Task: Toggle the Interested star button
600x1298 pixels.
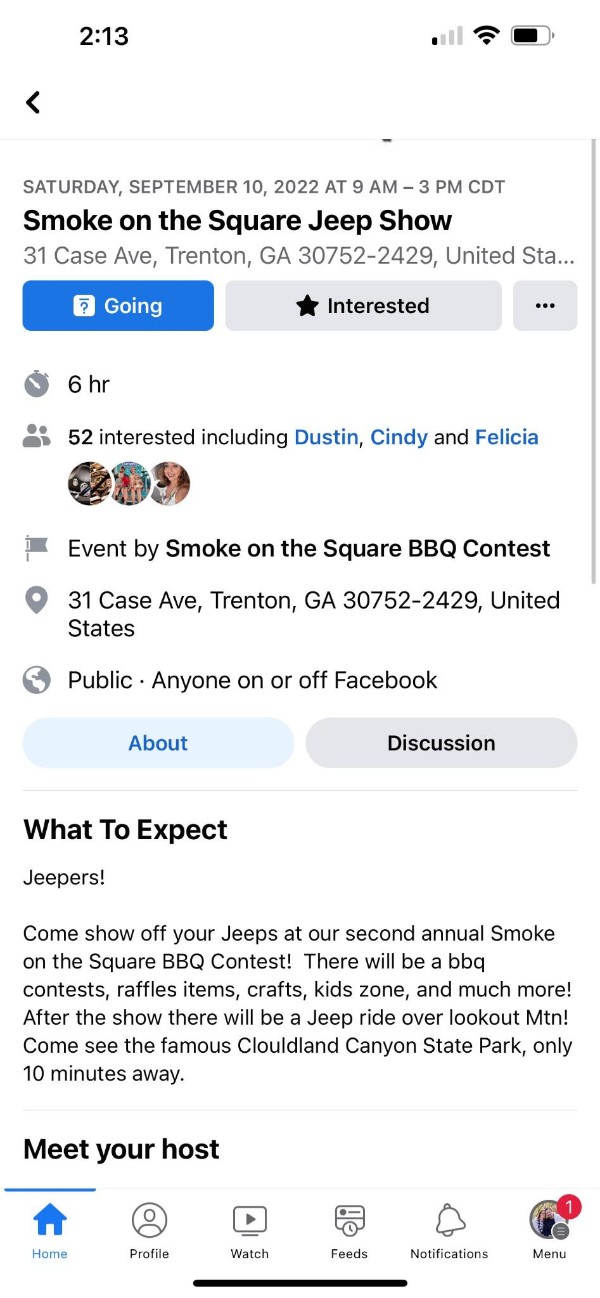Action: click(363, 306)
